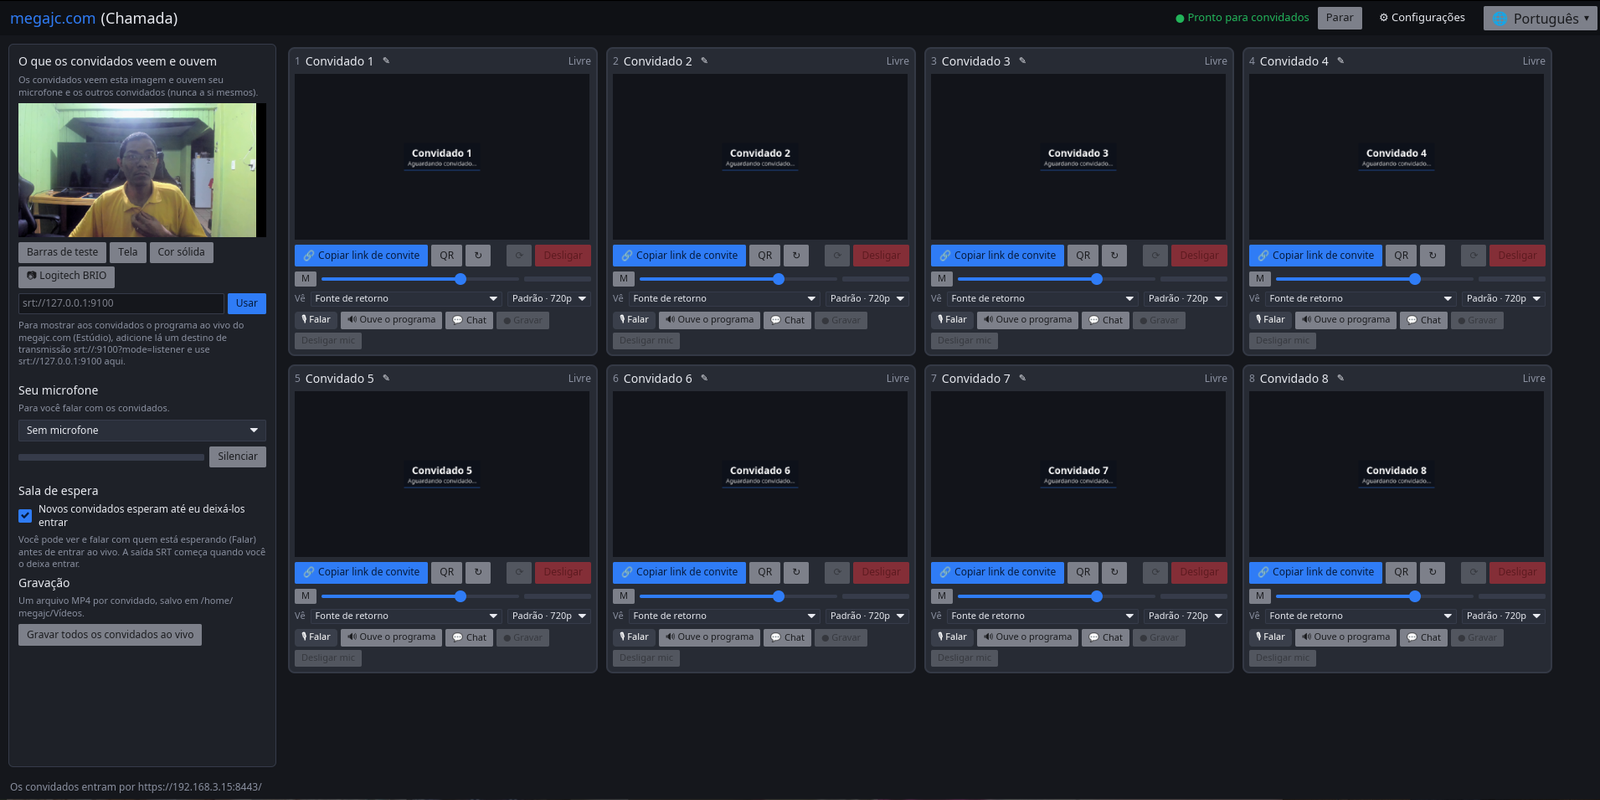This screenshot has height=800, width=1600.
Task: Open Padrão 720p quality dropdown for Convidado 8
Action: click(x=1503, y=616)
